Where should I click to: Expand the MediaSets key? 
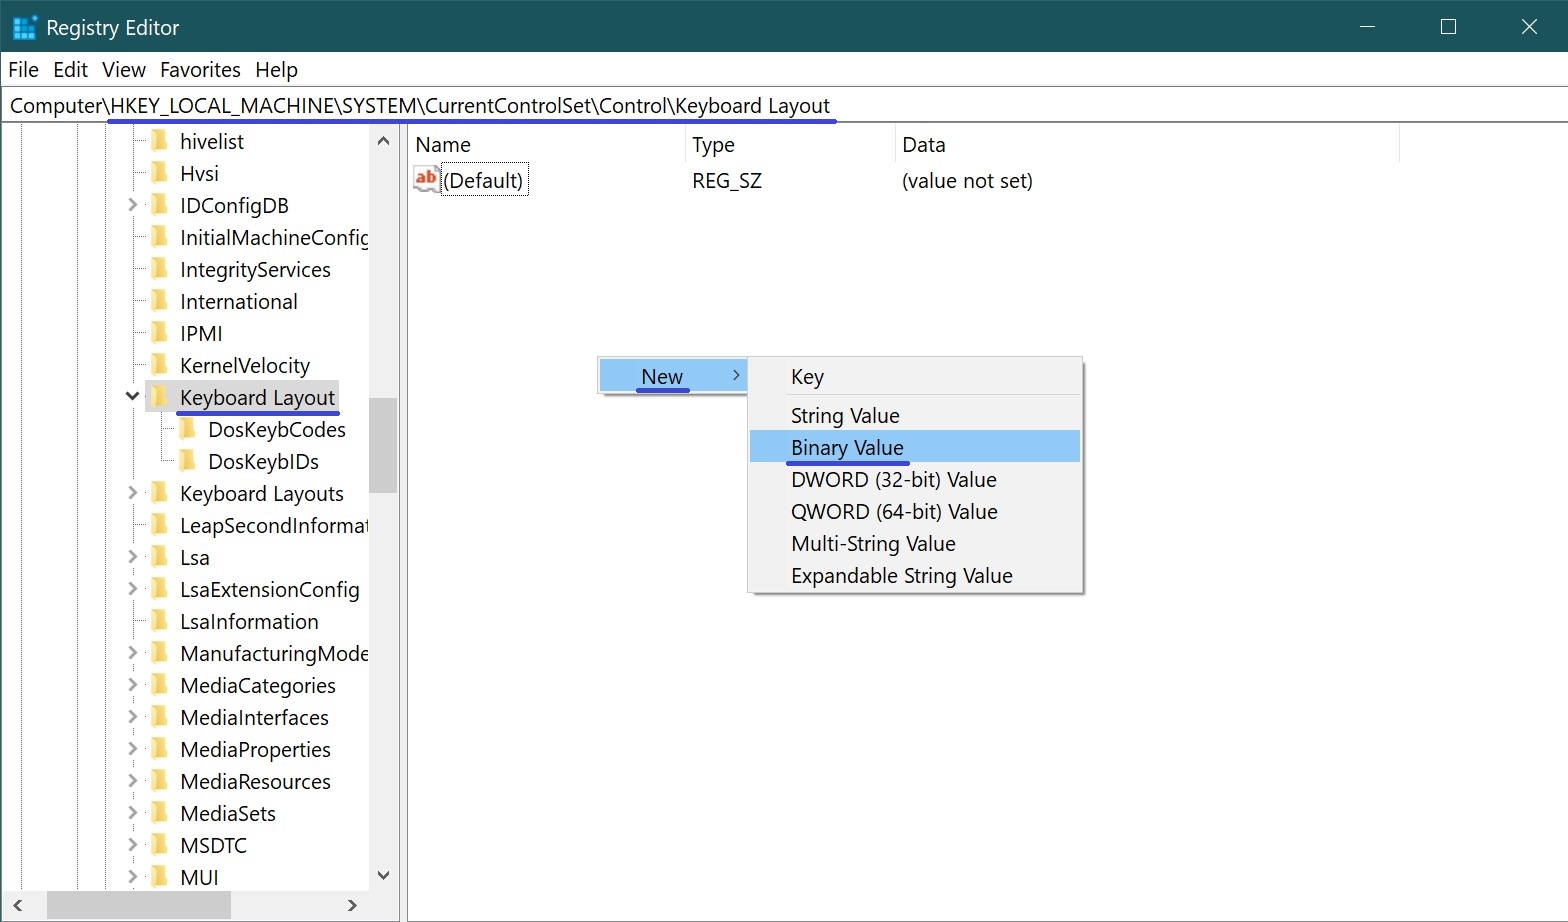pos(132,813)
